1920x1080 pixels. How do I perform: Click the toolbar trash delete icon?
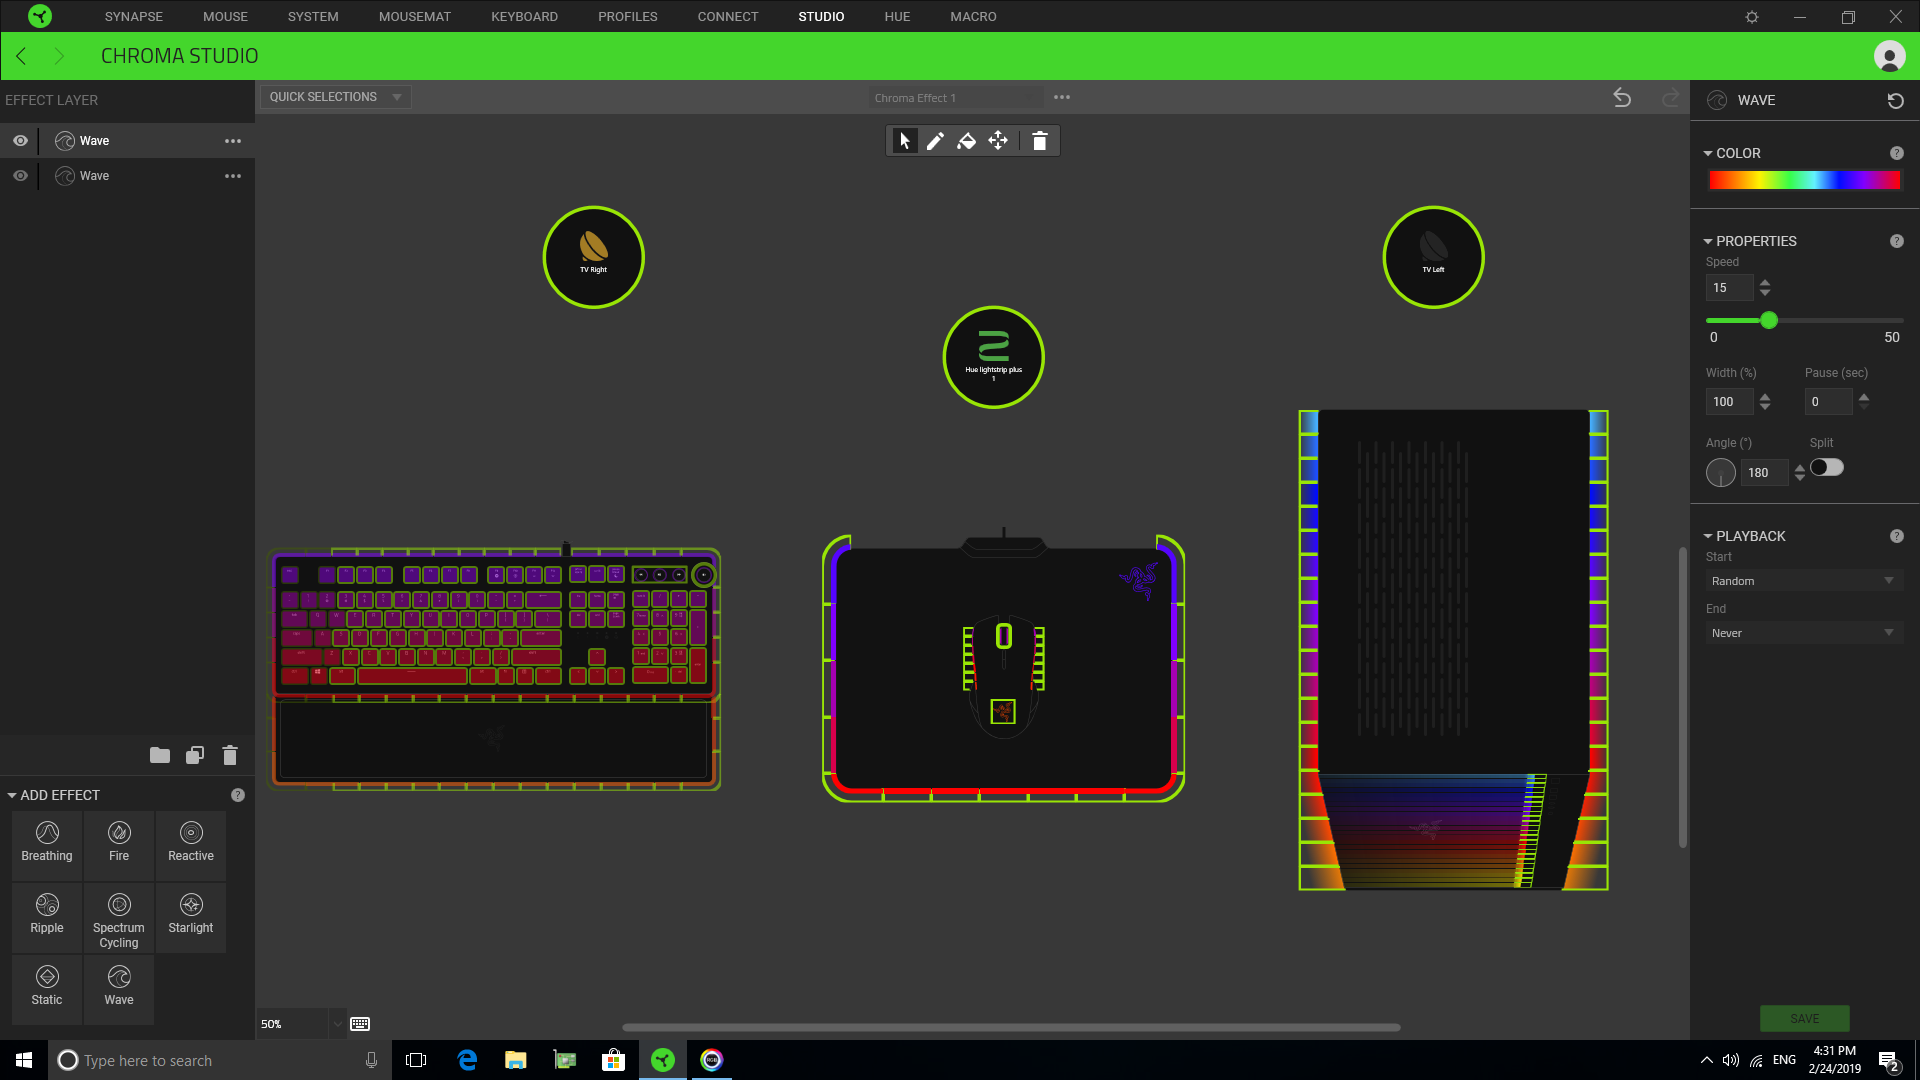[1039, 141]
